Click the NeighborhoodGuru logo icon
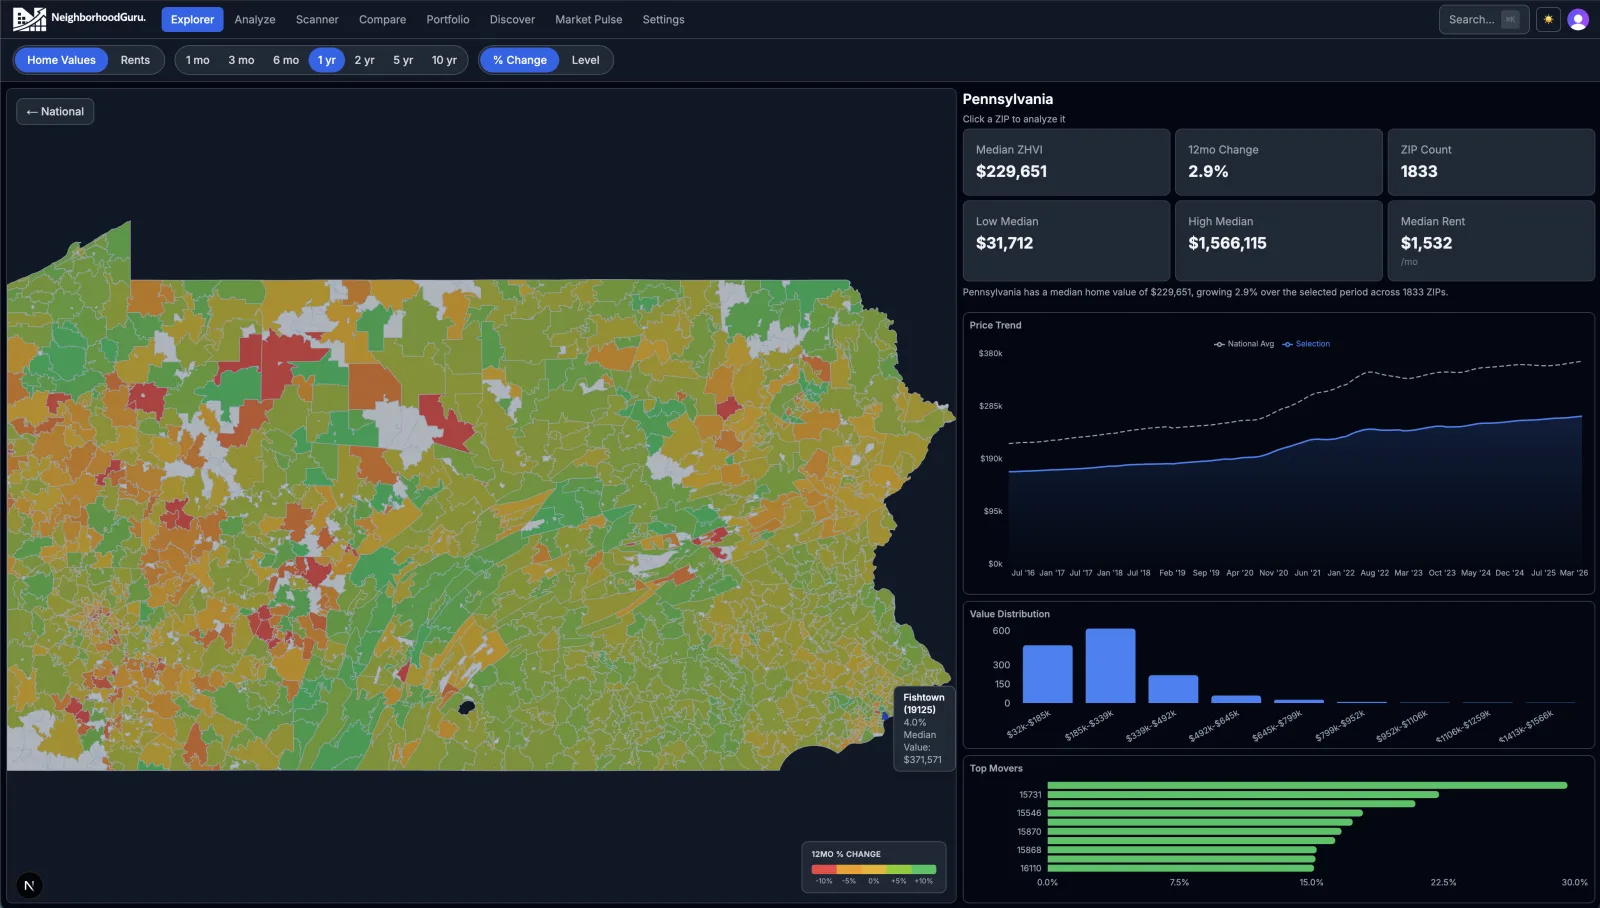The width and height of the screenshot is (1600, 908). (x=30, y=17)
